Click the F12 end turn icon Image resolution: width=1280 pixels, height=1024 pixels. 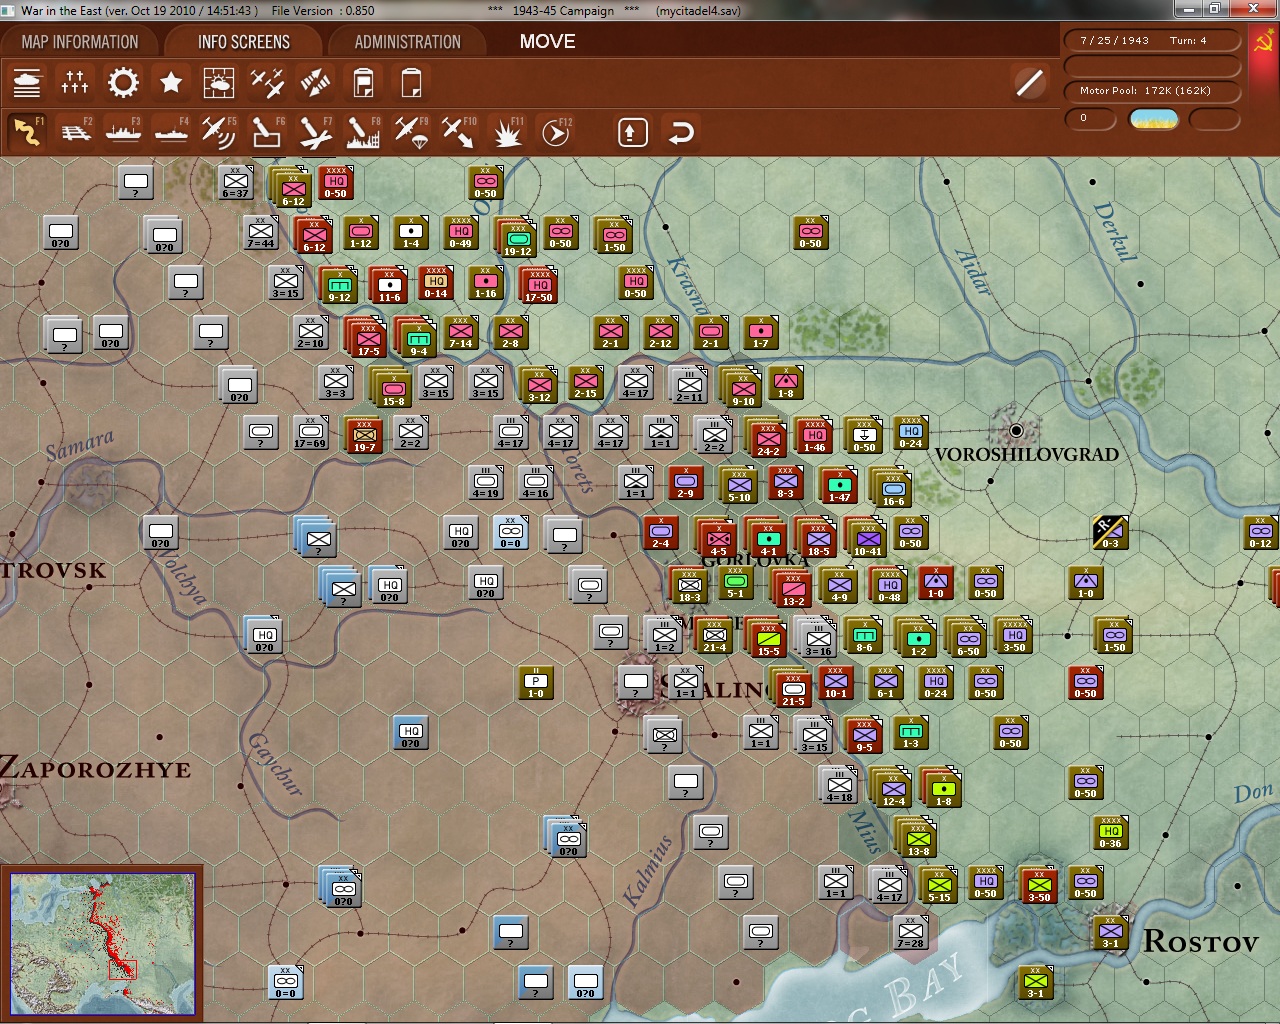556,132
